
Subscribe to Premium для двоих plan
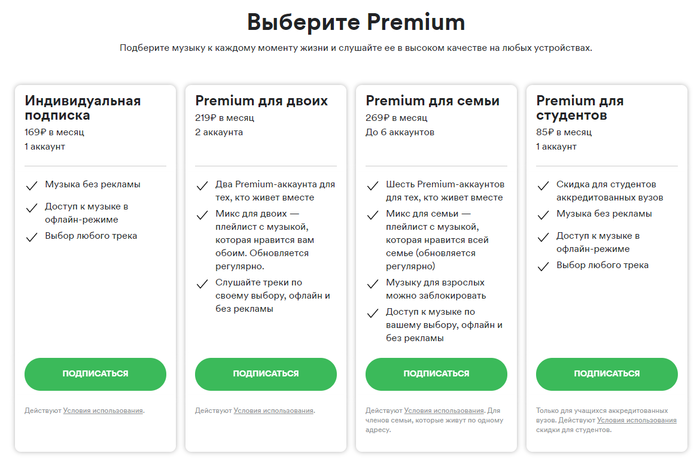pos(265,374)
